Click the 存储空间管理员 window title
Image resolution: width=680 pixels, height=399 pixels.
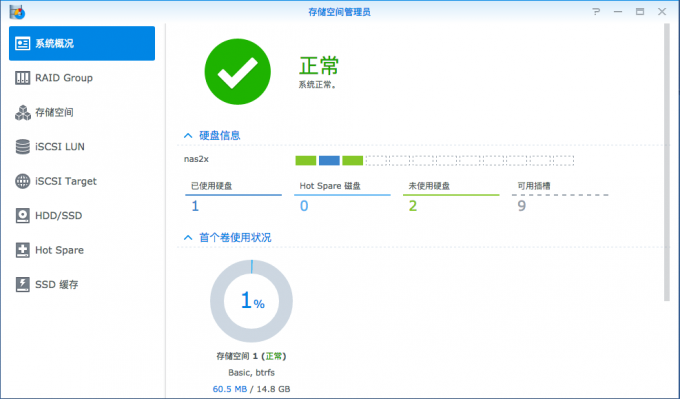click(340, 12)
